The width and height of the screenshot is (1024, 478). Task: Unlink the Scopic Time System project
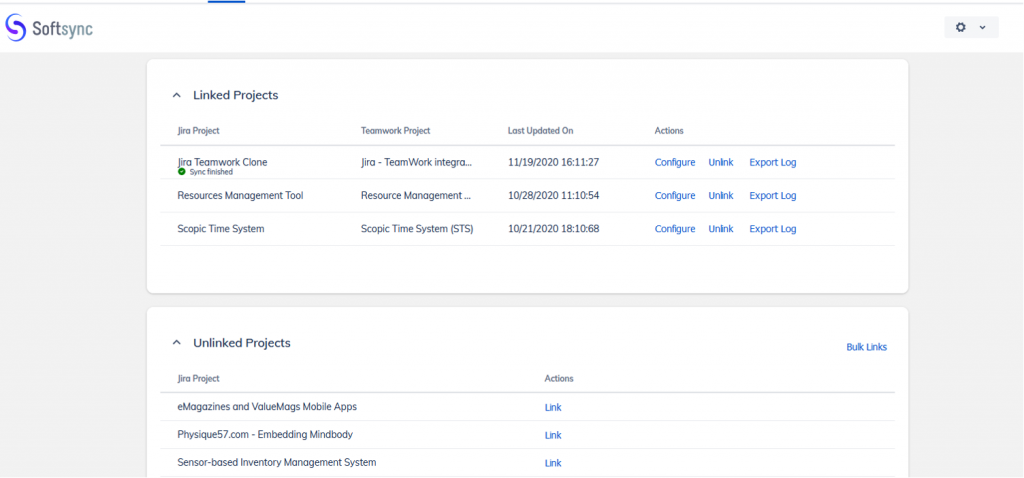tap(721, 229)
